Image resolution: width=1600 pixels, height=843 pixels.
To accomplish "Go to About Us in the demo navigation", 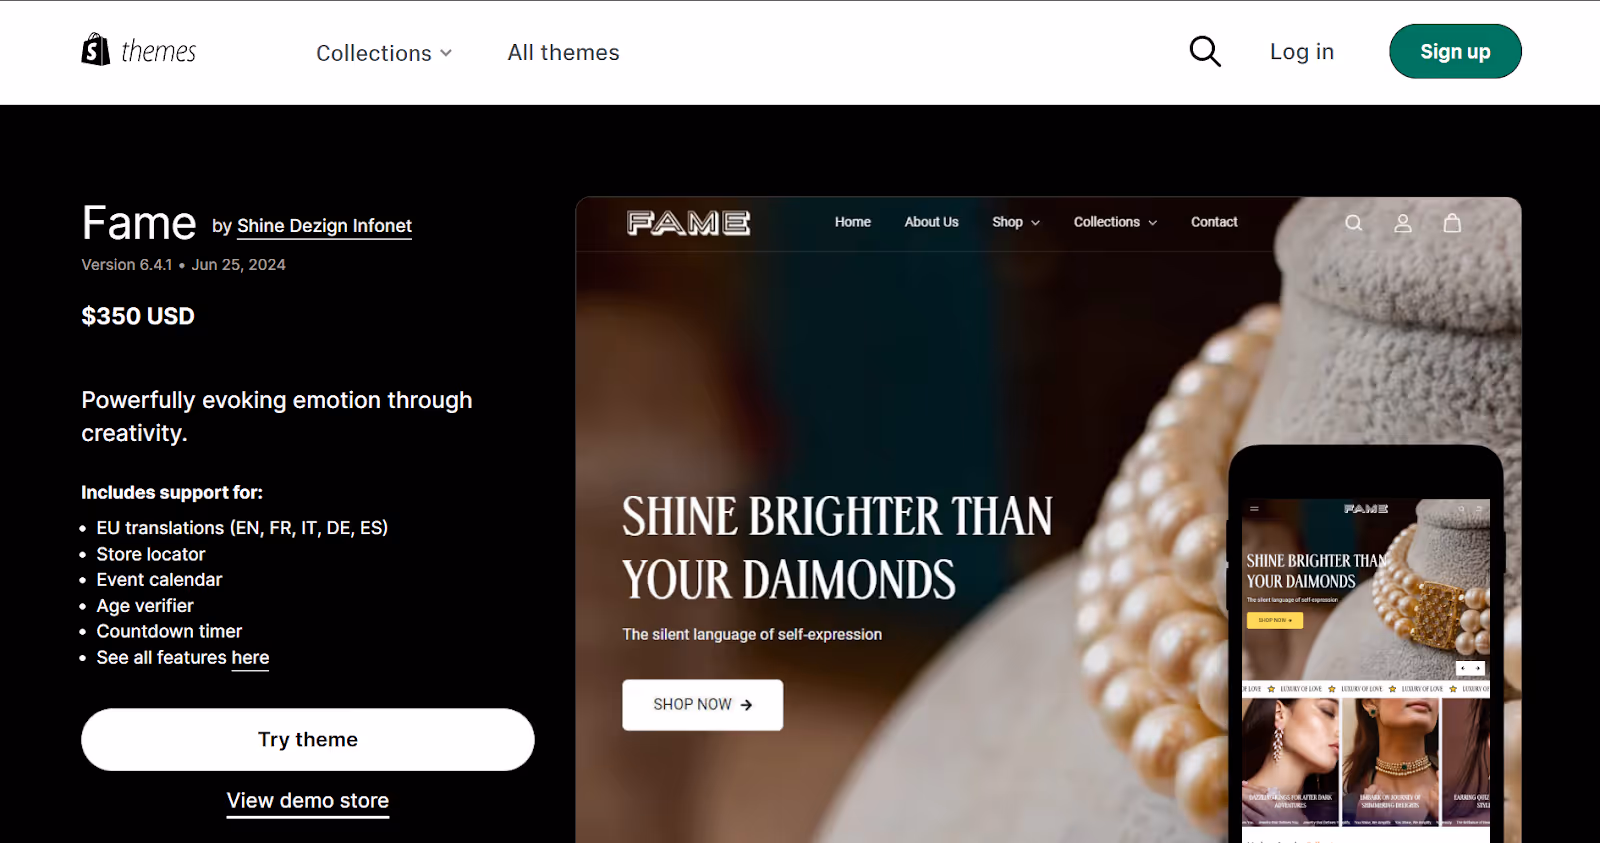I will tap(930, 222).
